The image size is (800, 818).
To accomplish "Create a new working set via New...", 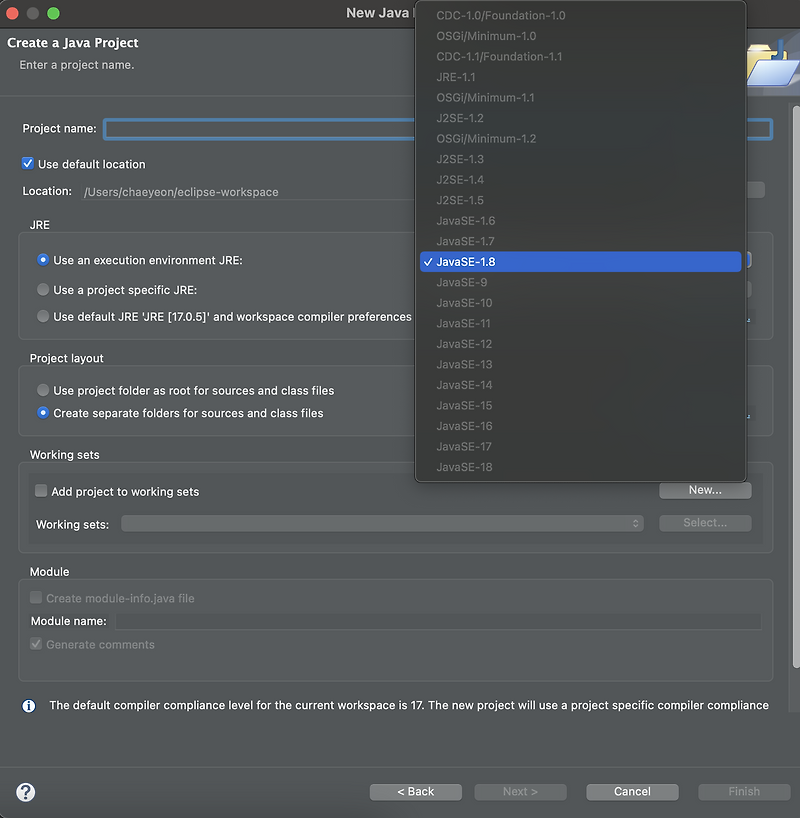I will 704,490.
